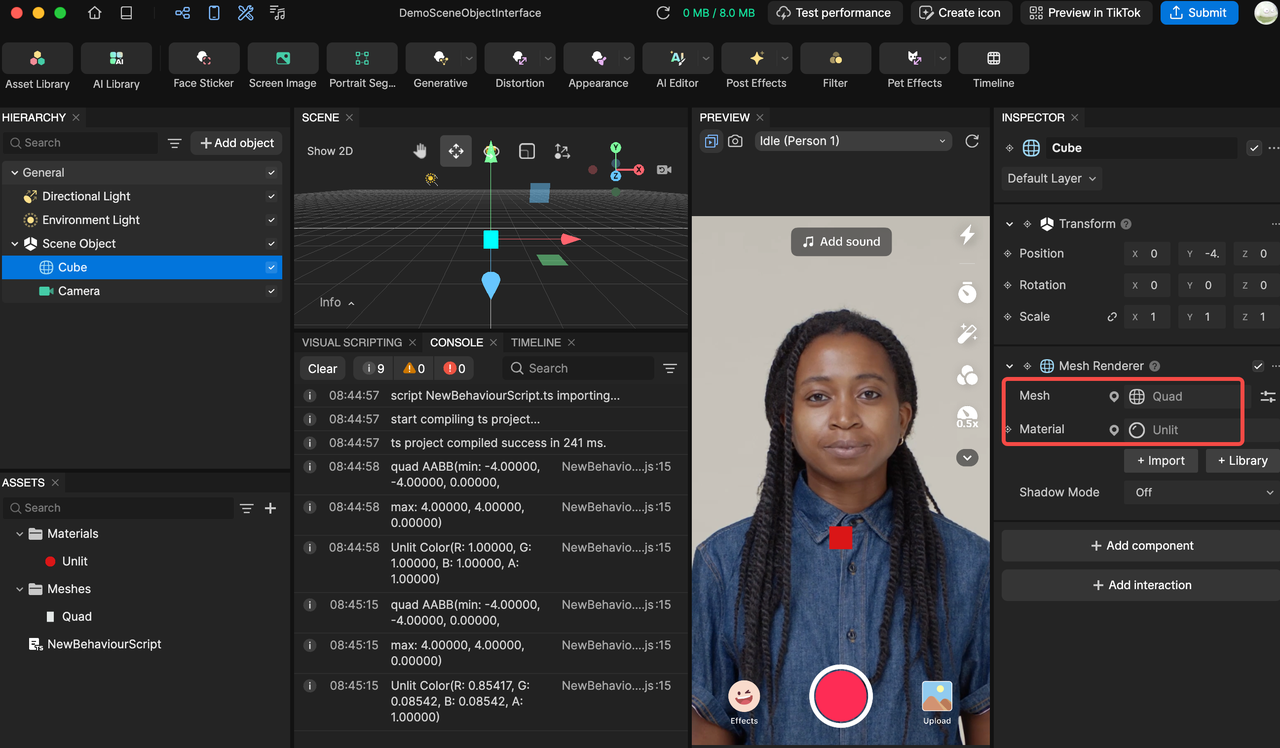Collapse the General group in hierarchy
The width and height of the screenshot is (1280, 748).
(x=15, y=173)
